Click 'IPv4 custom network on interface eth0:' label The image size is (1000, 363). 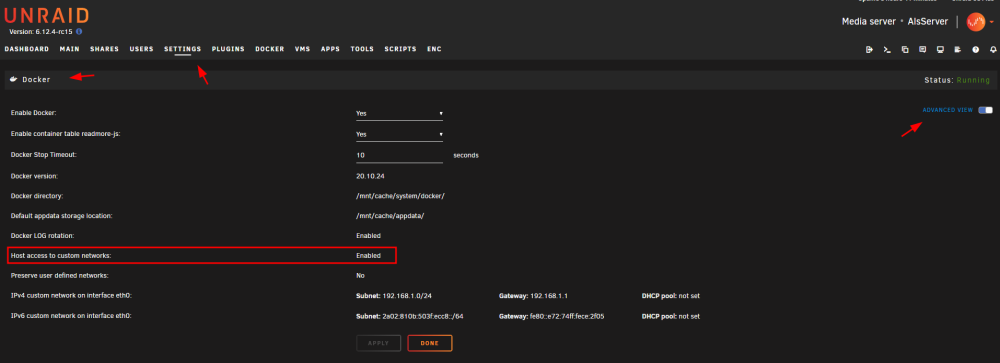point(71,296)
